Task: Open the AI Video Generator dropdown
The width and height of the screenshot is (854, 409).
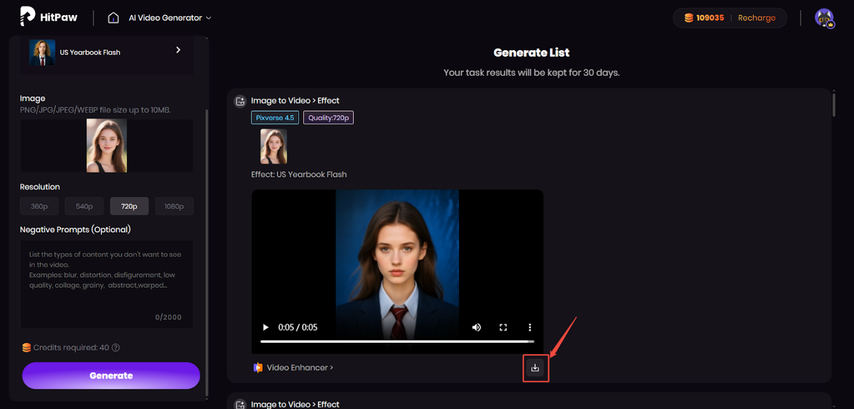Action: click(172, 18)
